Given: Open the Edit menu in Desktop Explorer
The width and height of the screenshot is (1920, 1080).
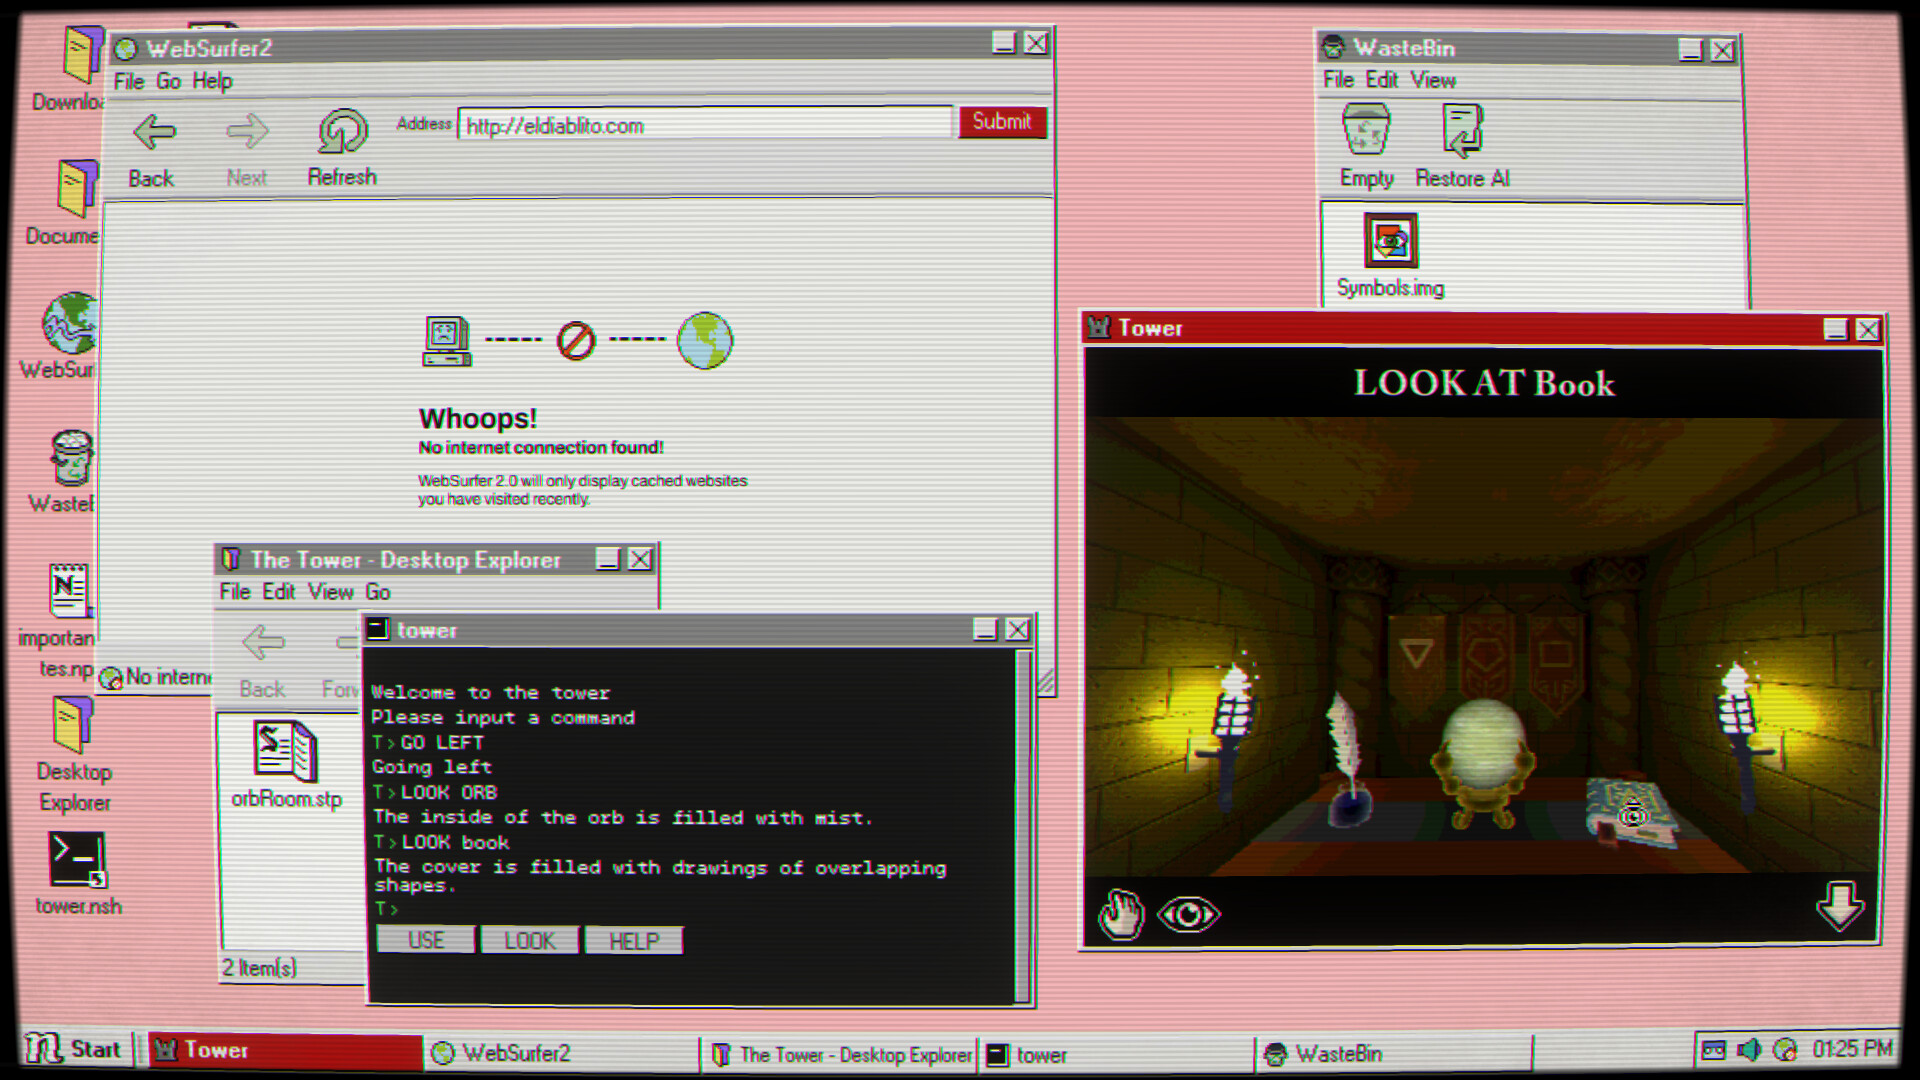Looking at the screenshot, I should (278, 592).
